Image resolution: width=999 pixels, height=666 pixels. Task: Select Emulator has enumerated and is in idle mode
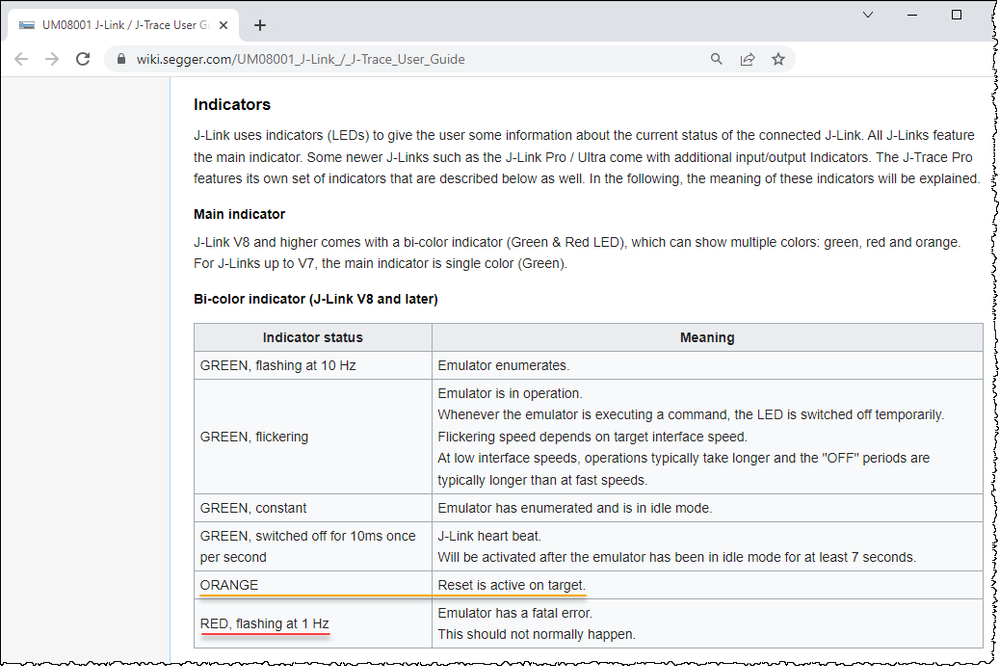pyautogui.click(x=575, y=508)
